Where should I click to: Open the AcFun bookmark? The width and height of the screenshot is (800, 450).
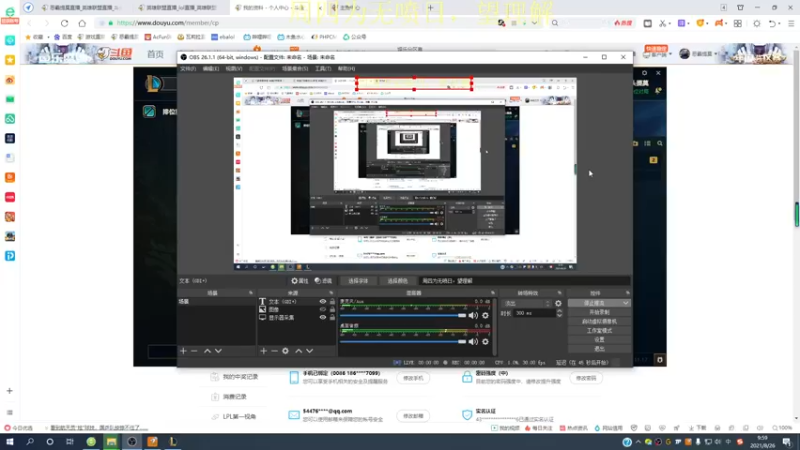(158, 37)
